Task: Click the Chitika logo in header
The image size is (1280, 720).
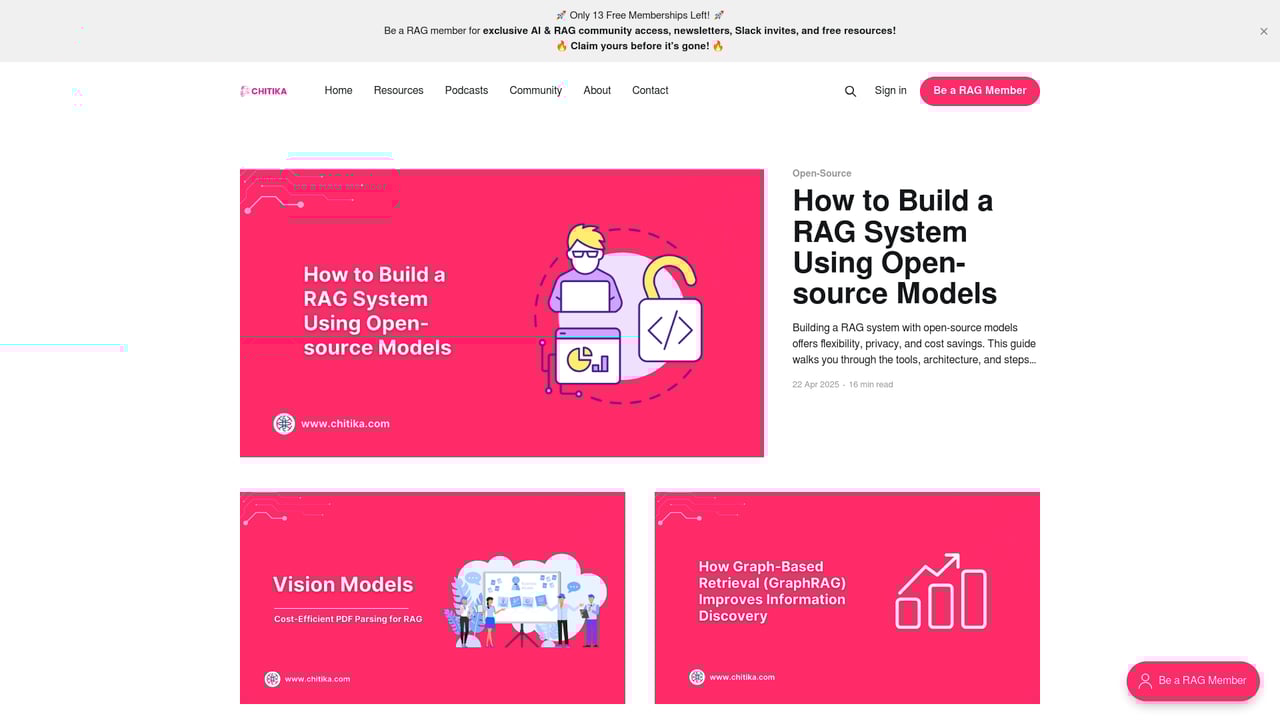Action: [x=263, y=91]
